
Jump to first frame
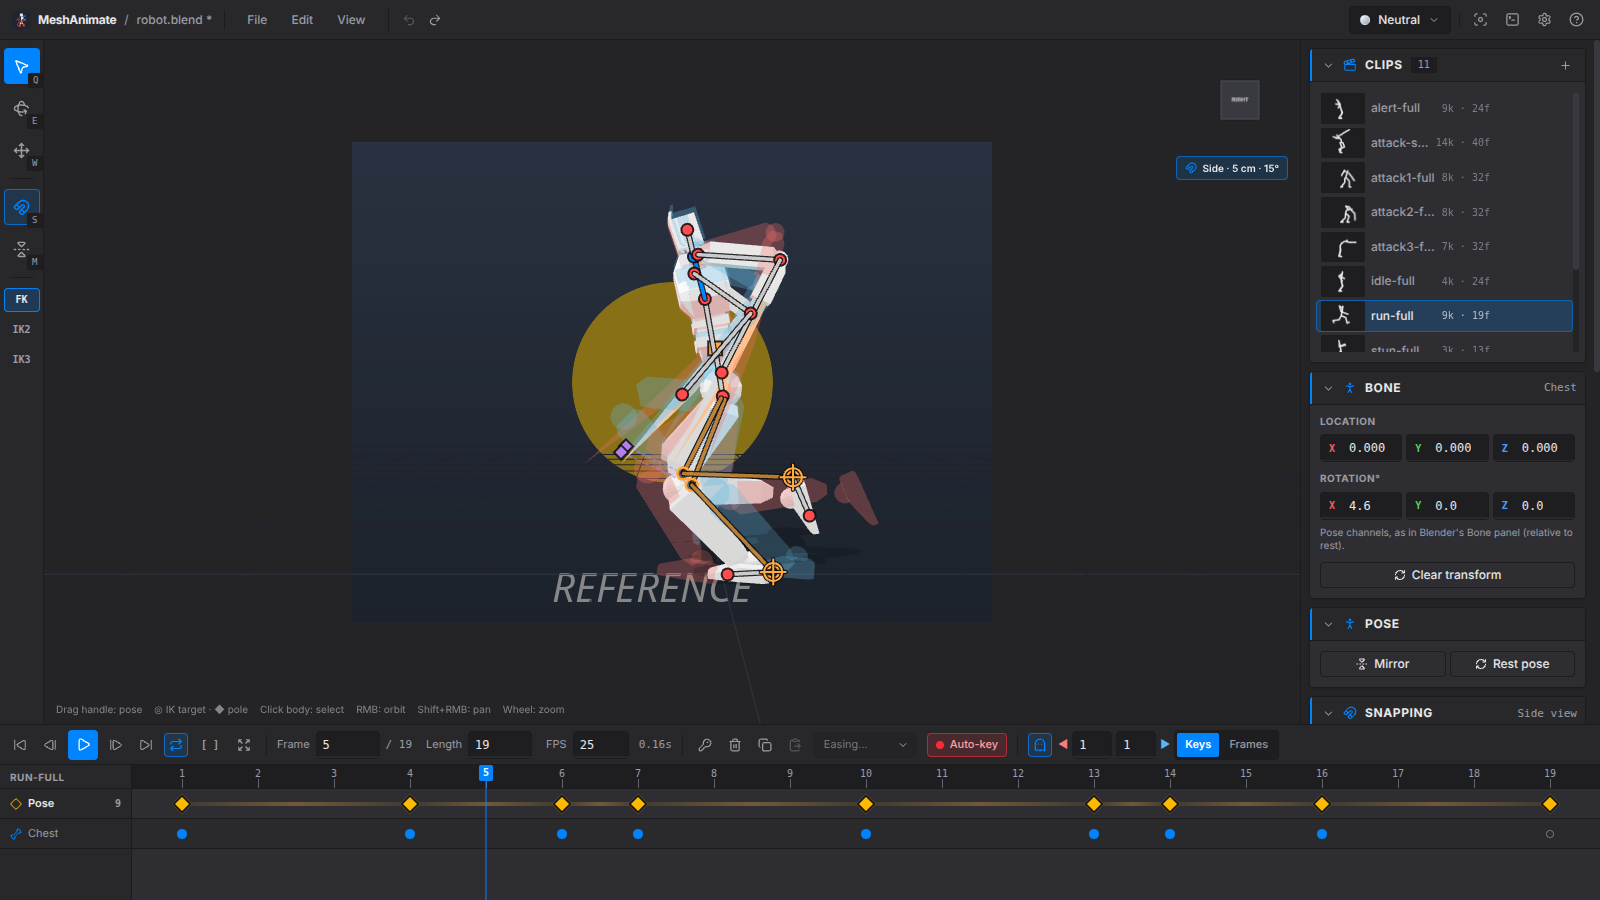pyautogui.click(x=20, y=745)
